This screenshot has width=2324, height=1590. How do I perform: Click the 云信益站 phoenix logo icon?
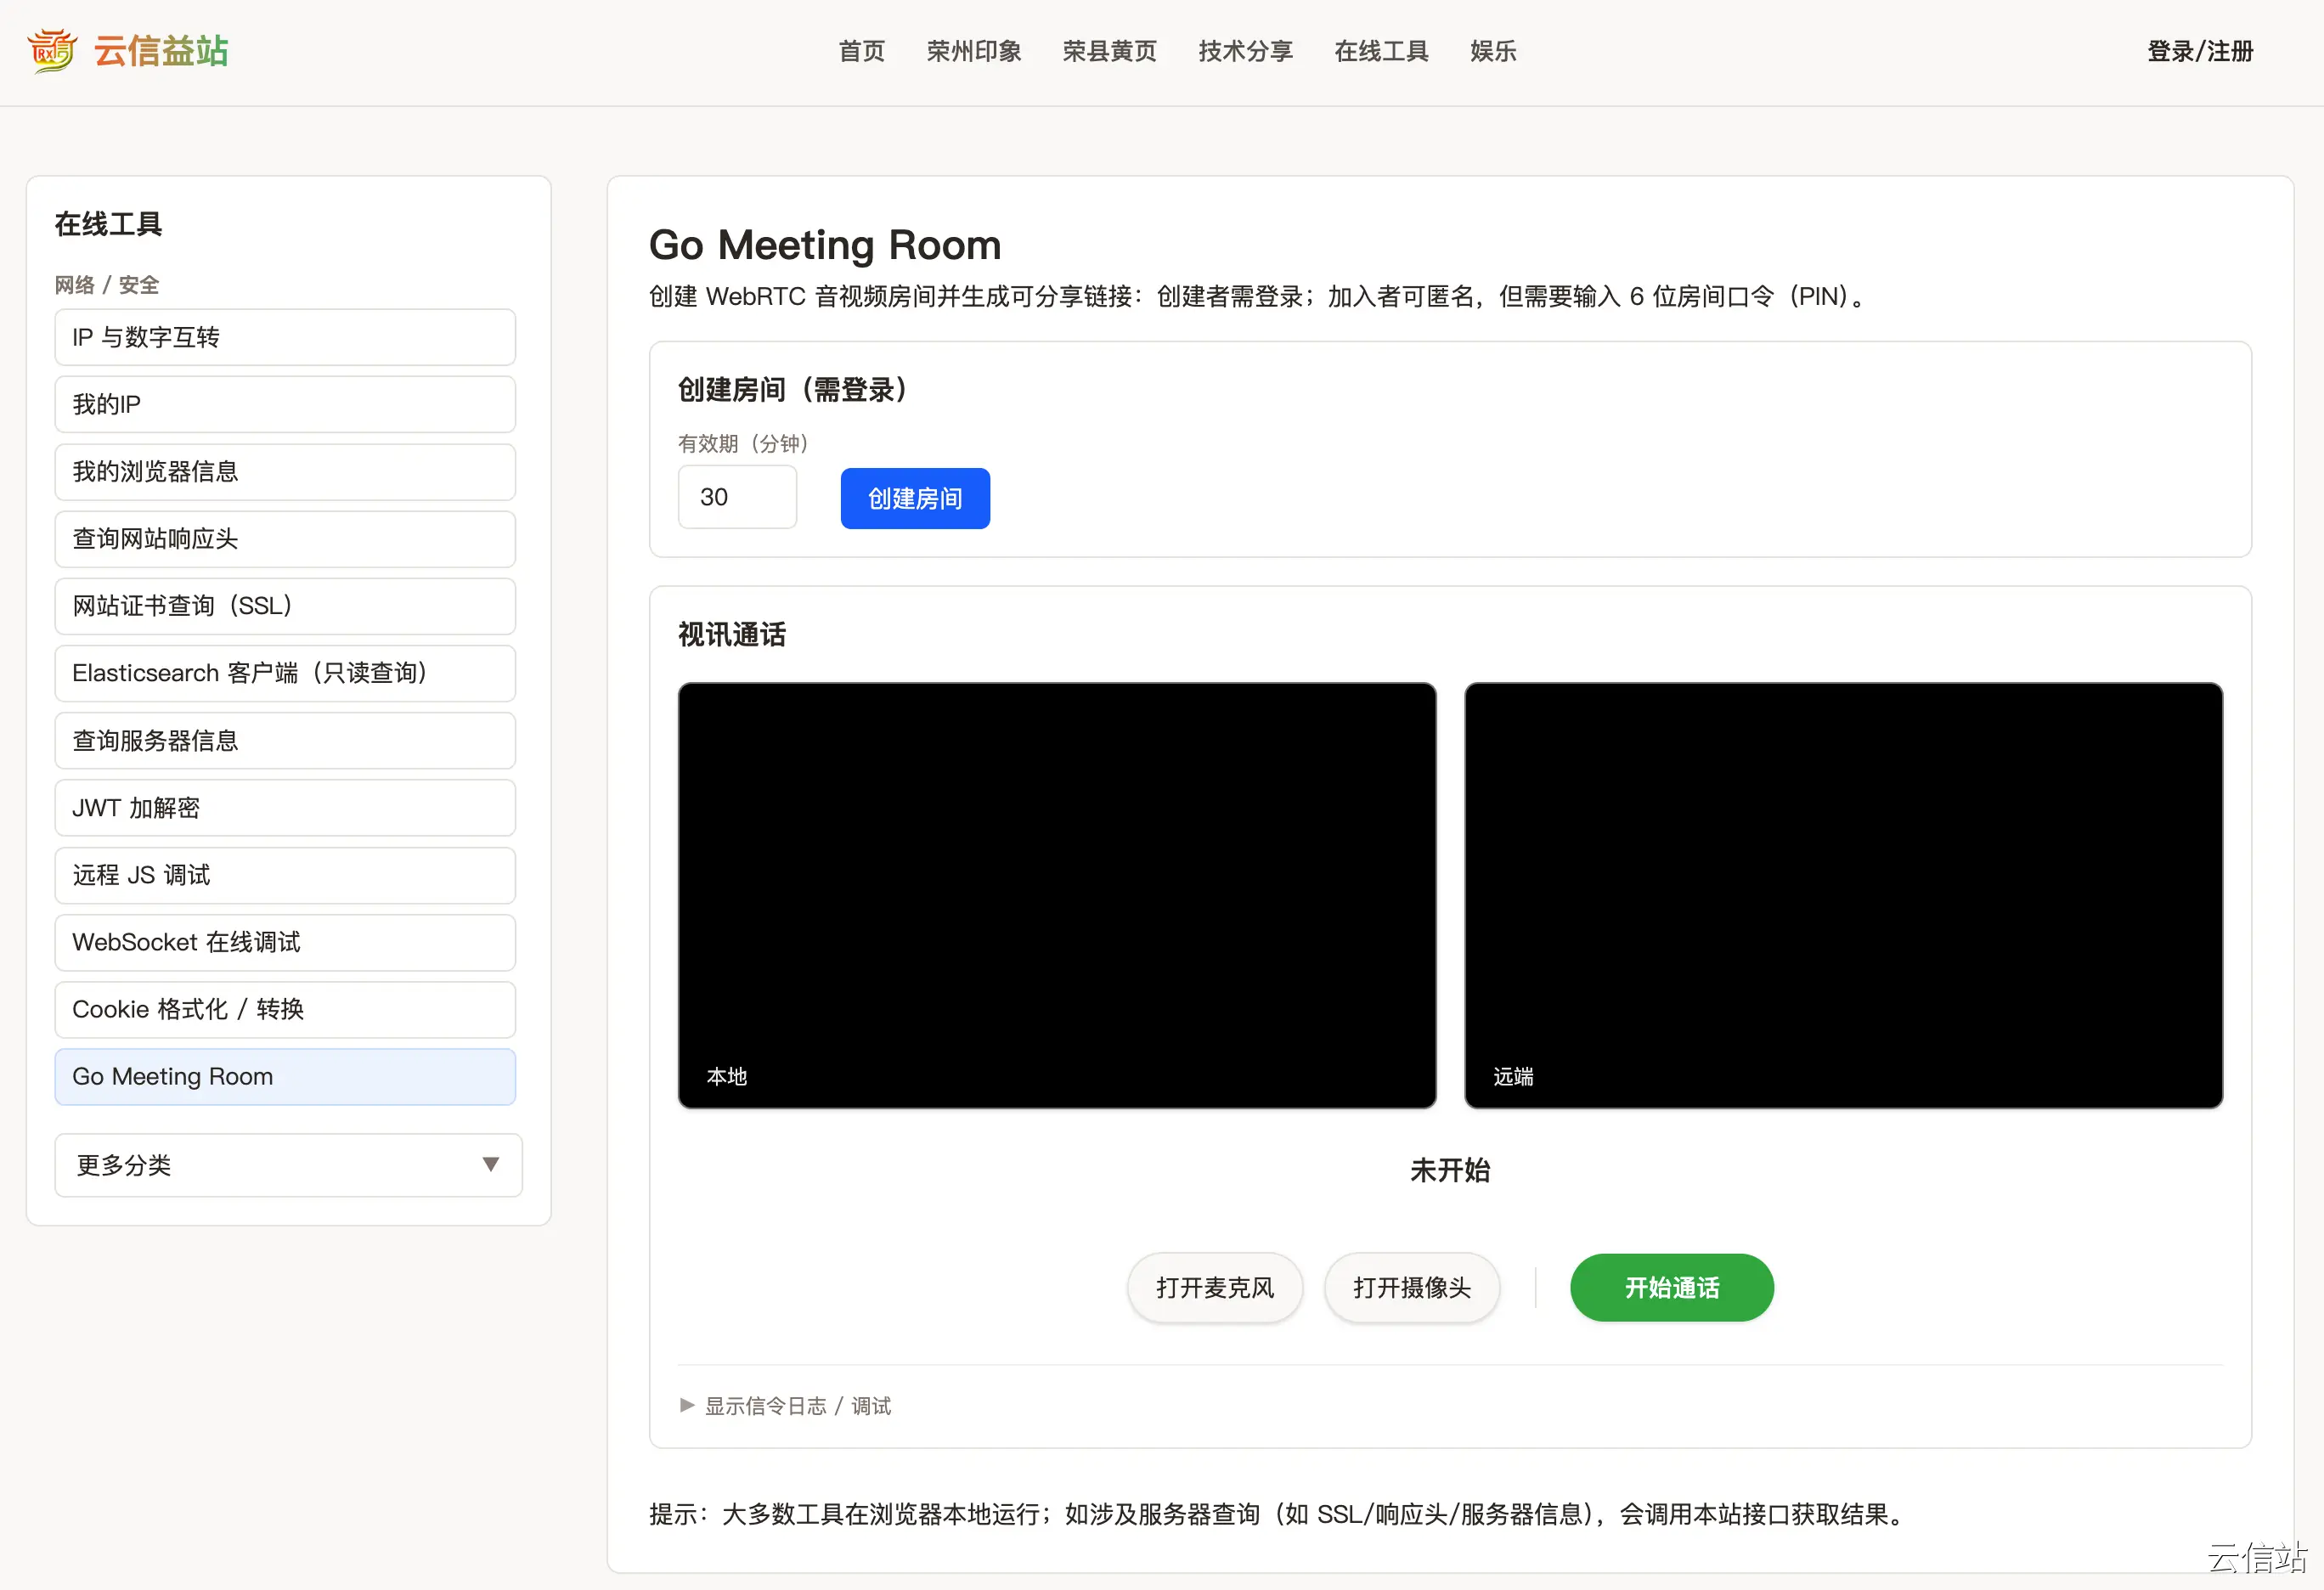(x=52, y=50)
